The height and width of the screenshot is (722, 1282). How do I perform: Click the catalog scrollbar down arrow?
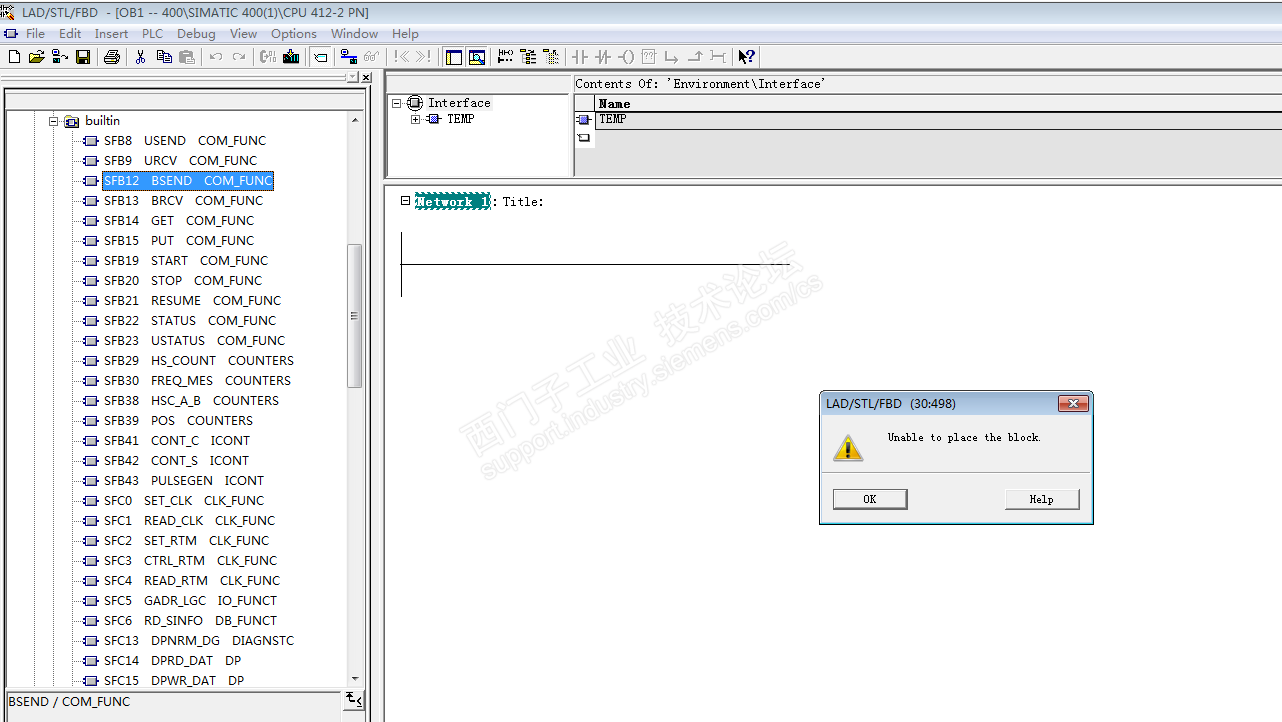pos(355,679)
